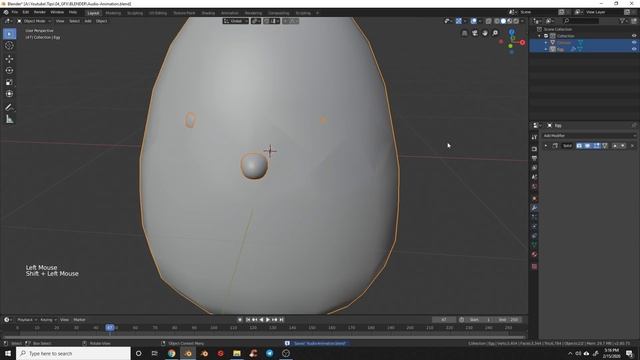Open viewport shading options dropdown

(522, 21)
